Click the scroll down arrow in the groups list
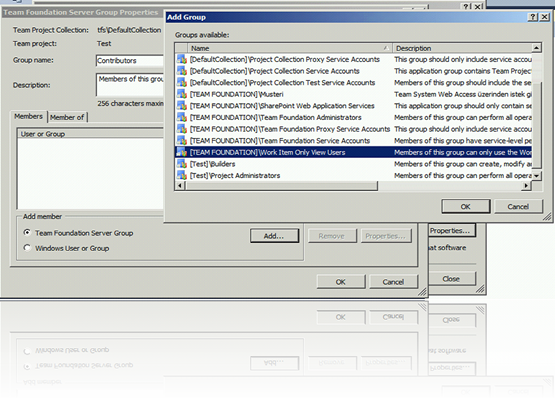 (x=537, y=176)
